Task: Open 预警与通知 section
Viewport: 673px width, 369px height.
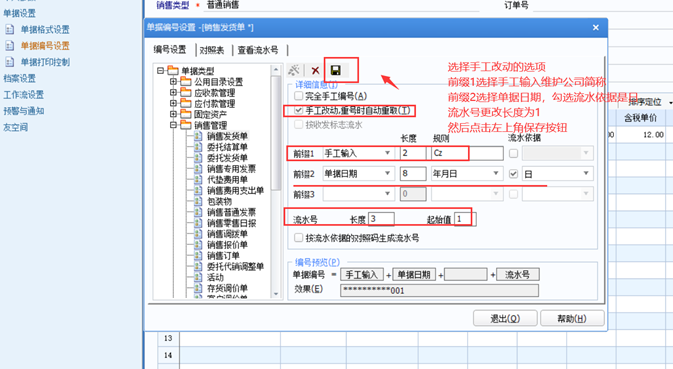Action: point(24,111)
